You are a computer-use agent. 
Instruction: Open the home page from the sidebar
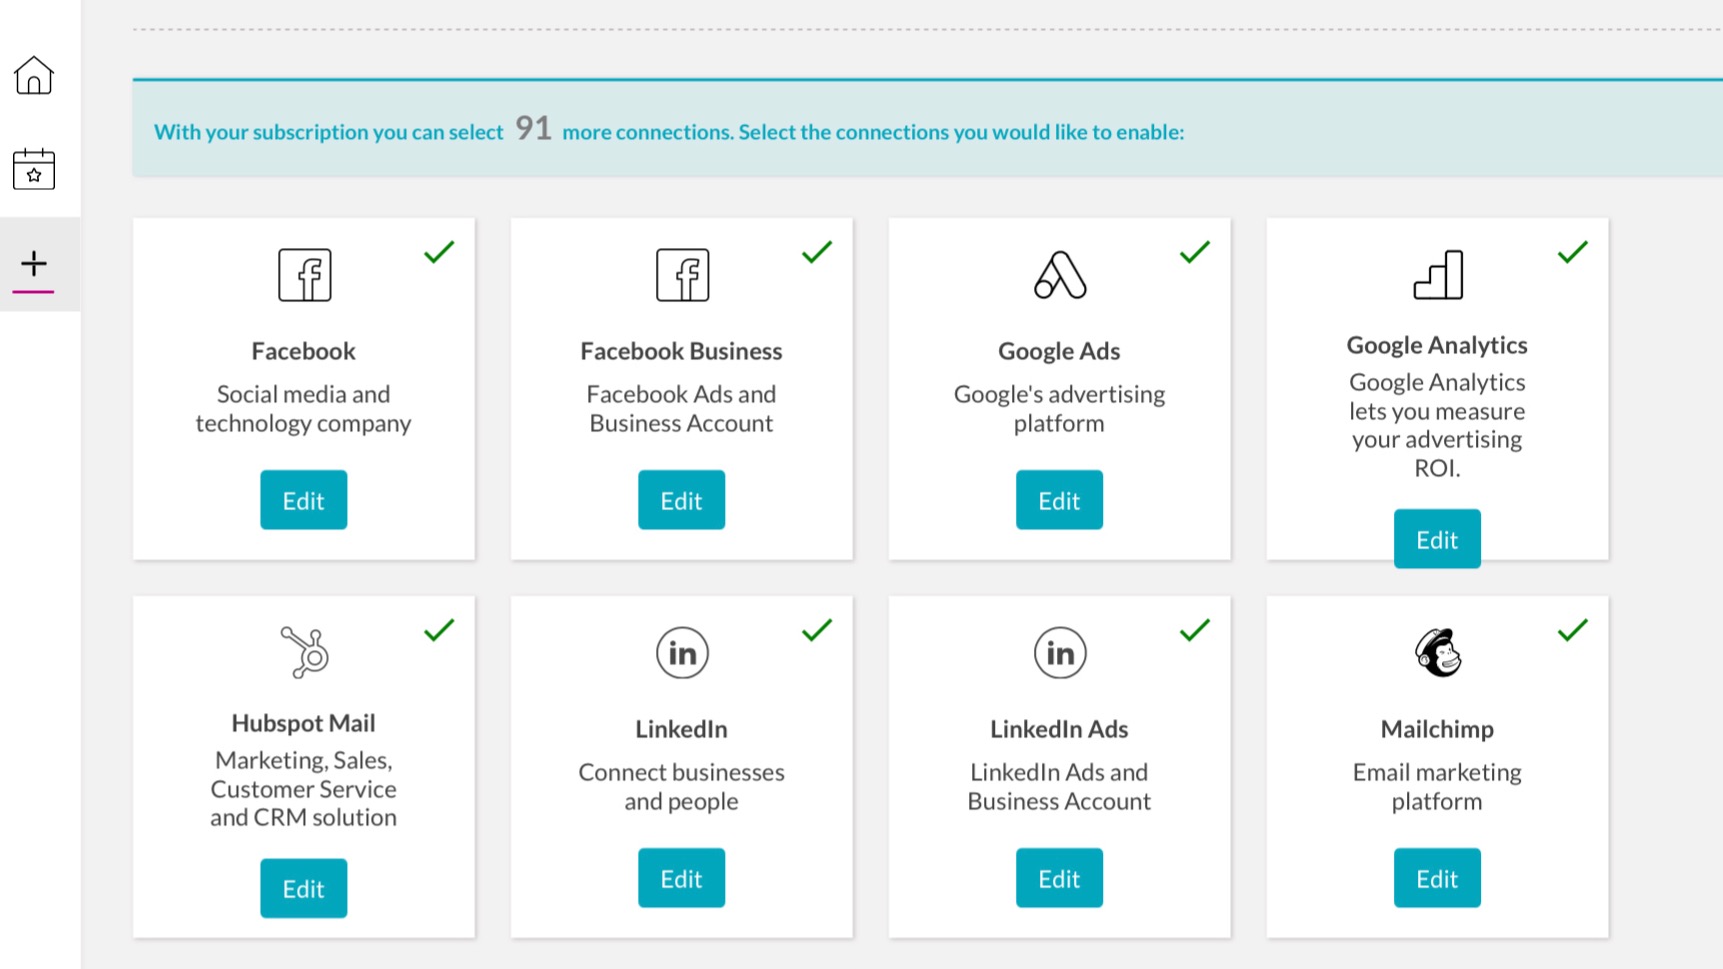(x=34, y=76)
